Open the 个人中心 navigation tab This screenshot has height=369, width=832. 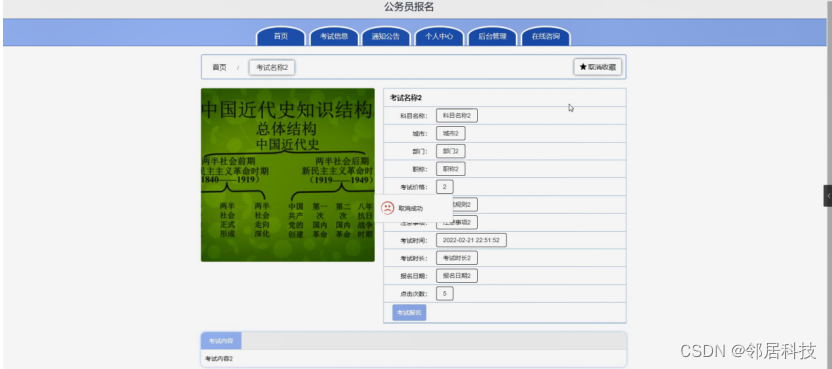(439, 36)
